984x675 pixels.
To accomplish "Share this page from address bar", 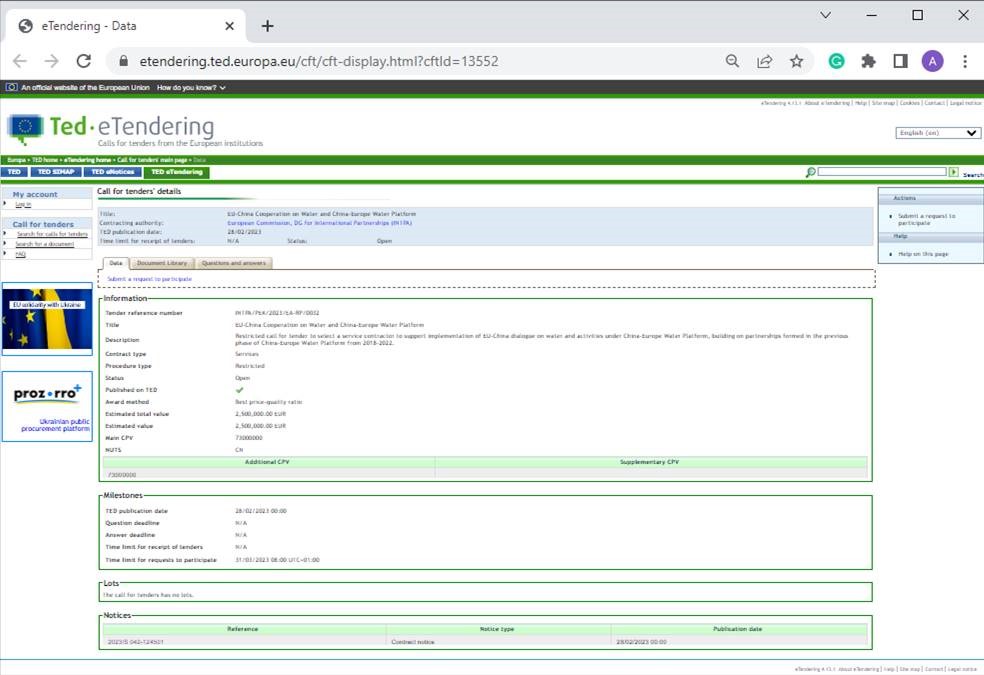I will pos(764,61).
